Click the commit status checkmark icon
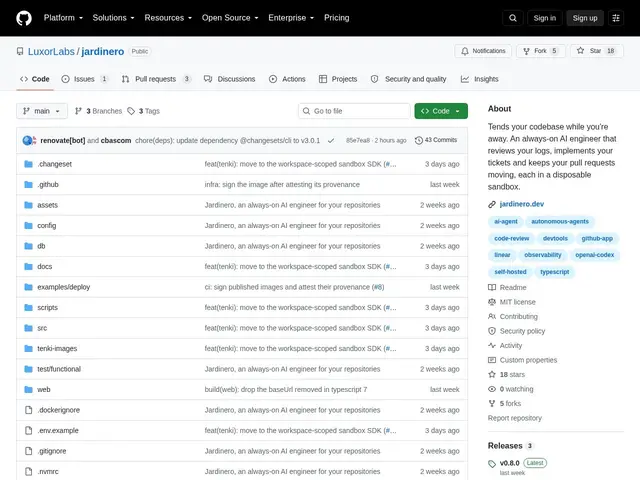640x480 pixels. 331,140
